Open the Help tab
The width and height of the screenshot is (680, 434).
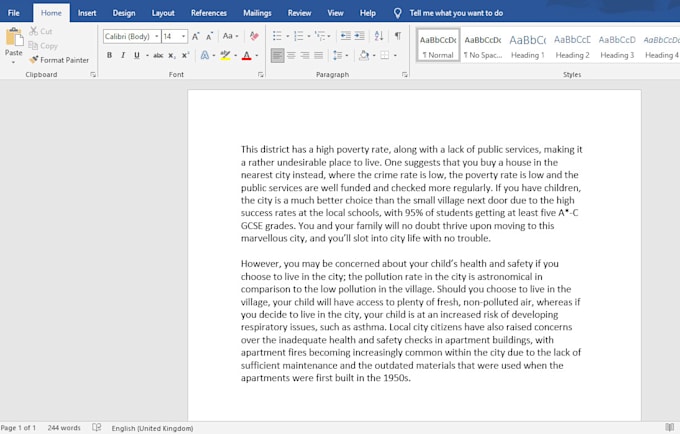tap(367, 13)
